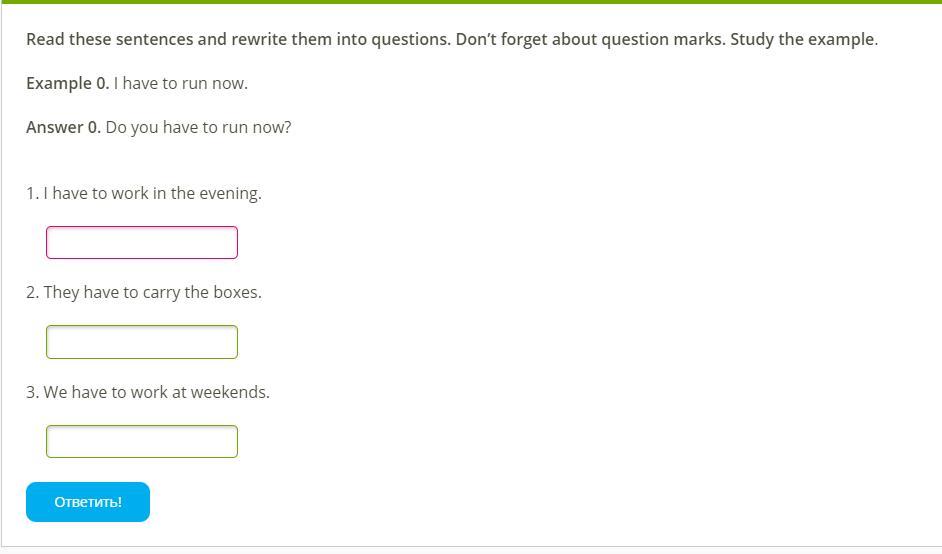The width and height of the screenshot is (942, 554).
Task: Click the bold 'Example 0.' label
Action: click(x=67, y=84)
